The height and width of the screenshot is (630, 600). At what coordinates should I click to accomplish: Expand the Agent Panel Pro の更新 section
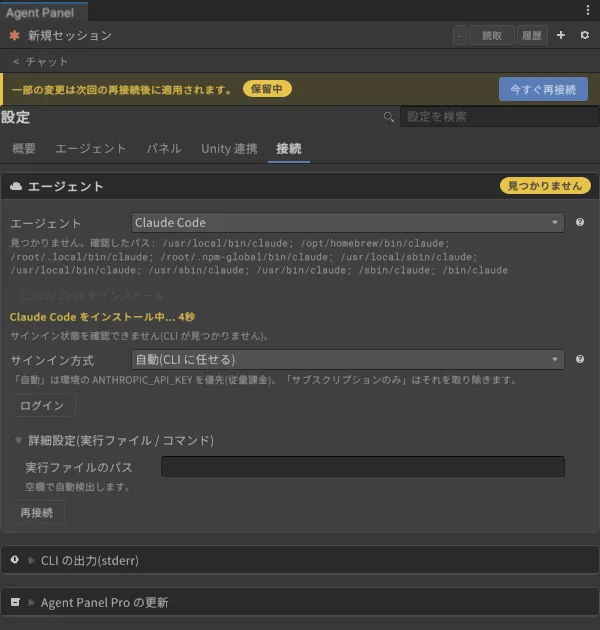[31, 602]
